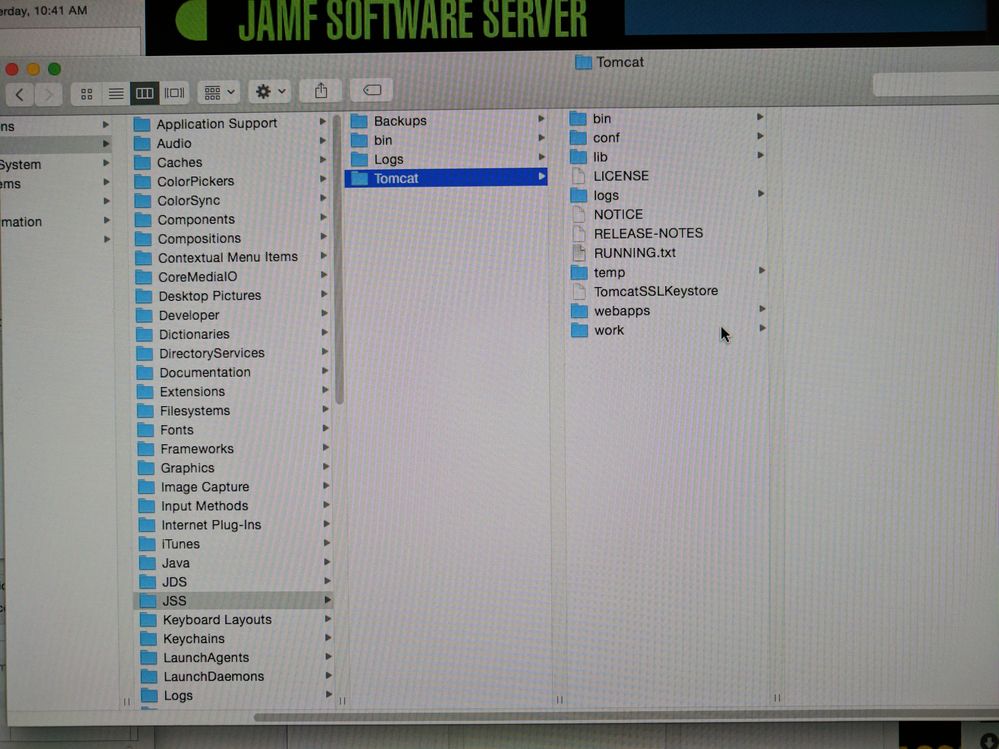Viewport: 999px width, 749px height.
Task: Select the Dictionaries folder
Action: 194,334
